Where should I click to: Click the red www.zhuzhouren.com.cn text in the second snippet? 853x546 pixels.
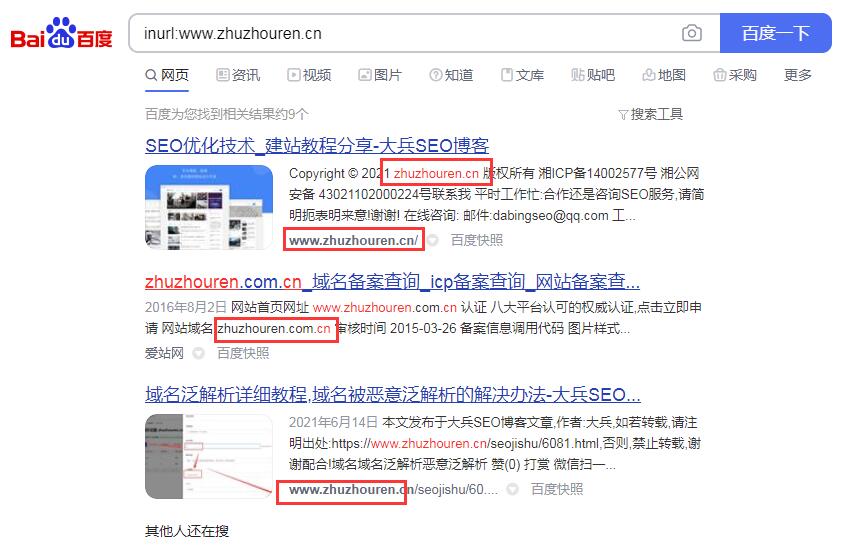(385, 307)
